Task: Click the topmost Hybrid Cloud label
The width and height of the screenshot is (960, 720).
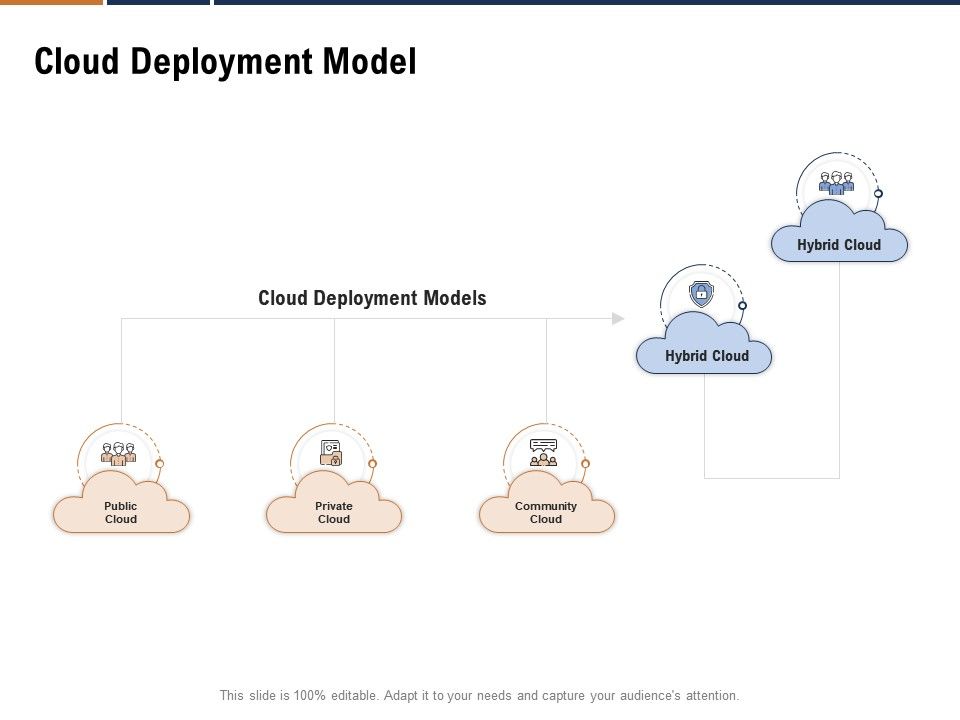Action: click(839, 245)
